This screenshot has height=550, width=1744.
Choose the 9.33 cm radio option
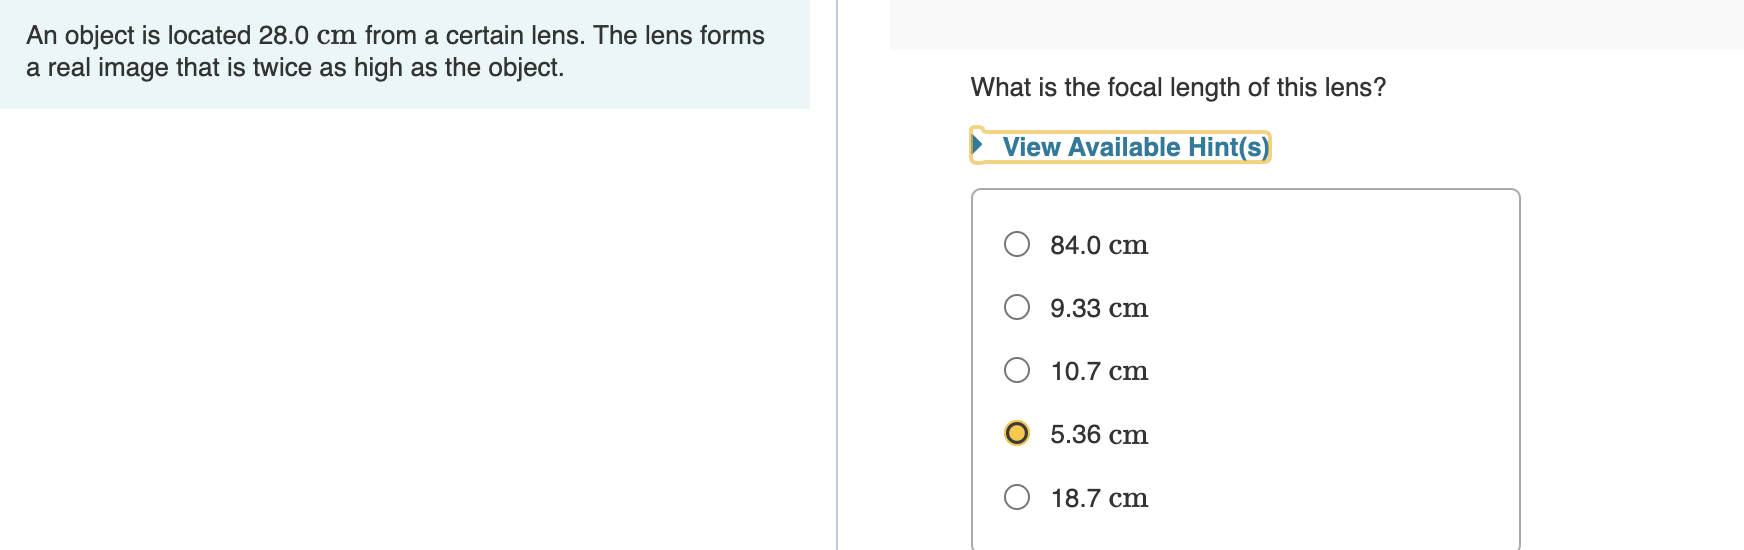point(1017,307)
